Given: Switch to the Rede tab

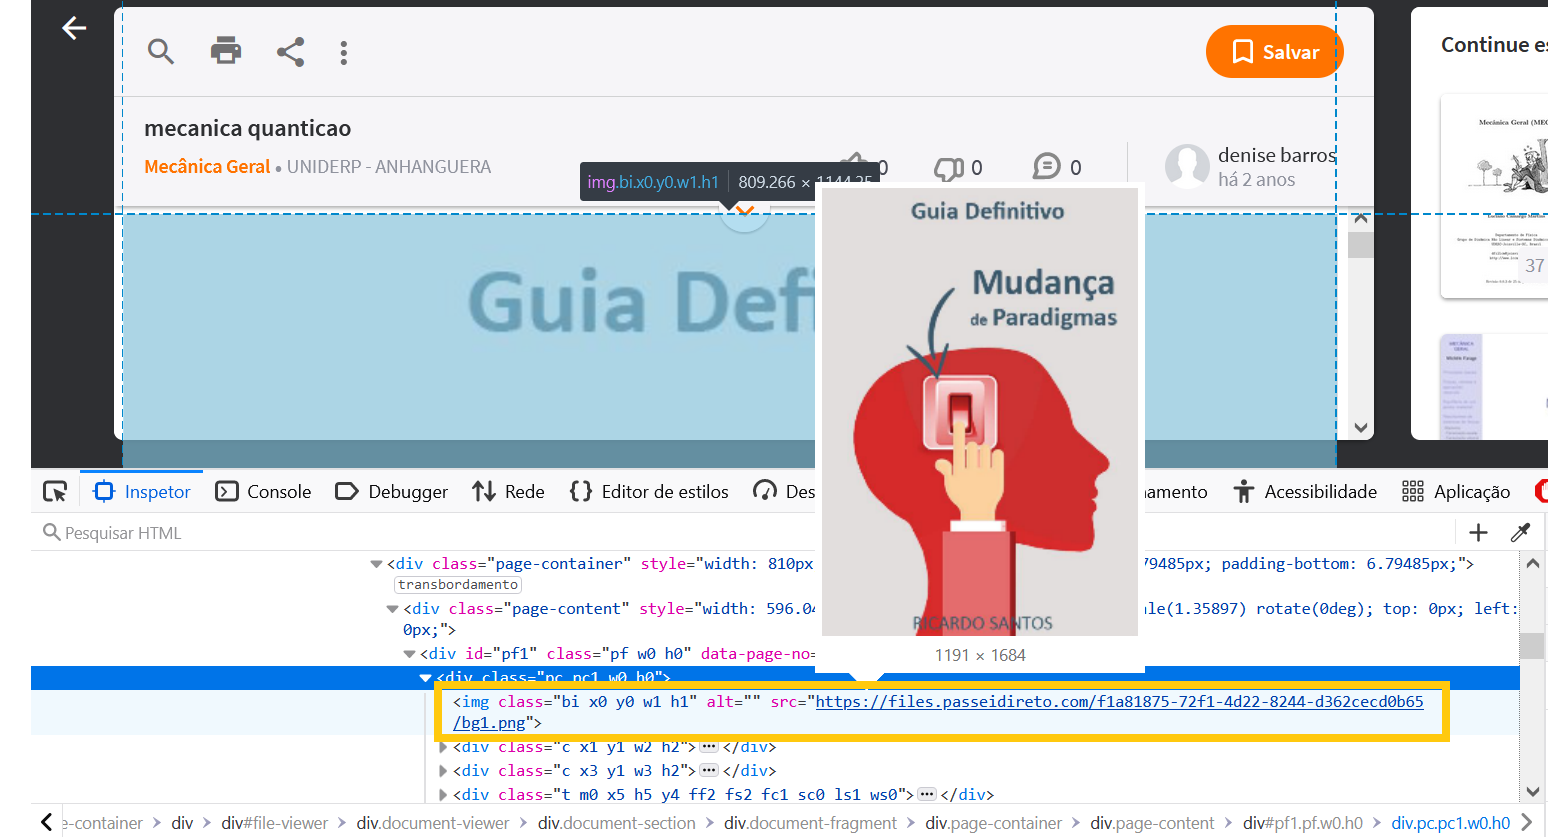Looking at the screenshot, I should click(509, 491).
